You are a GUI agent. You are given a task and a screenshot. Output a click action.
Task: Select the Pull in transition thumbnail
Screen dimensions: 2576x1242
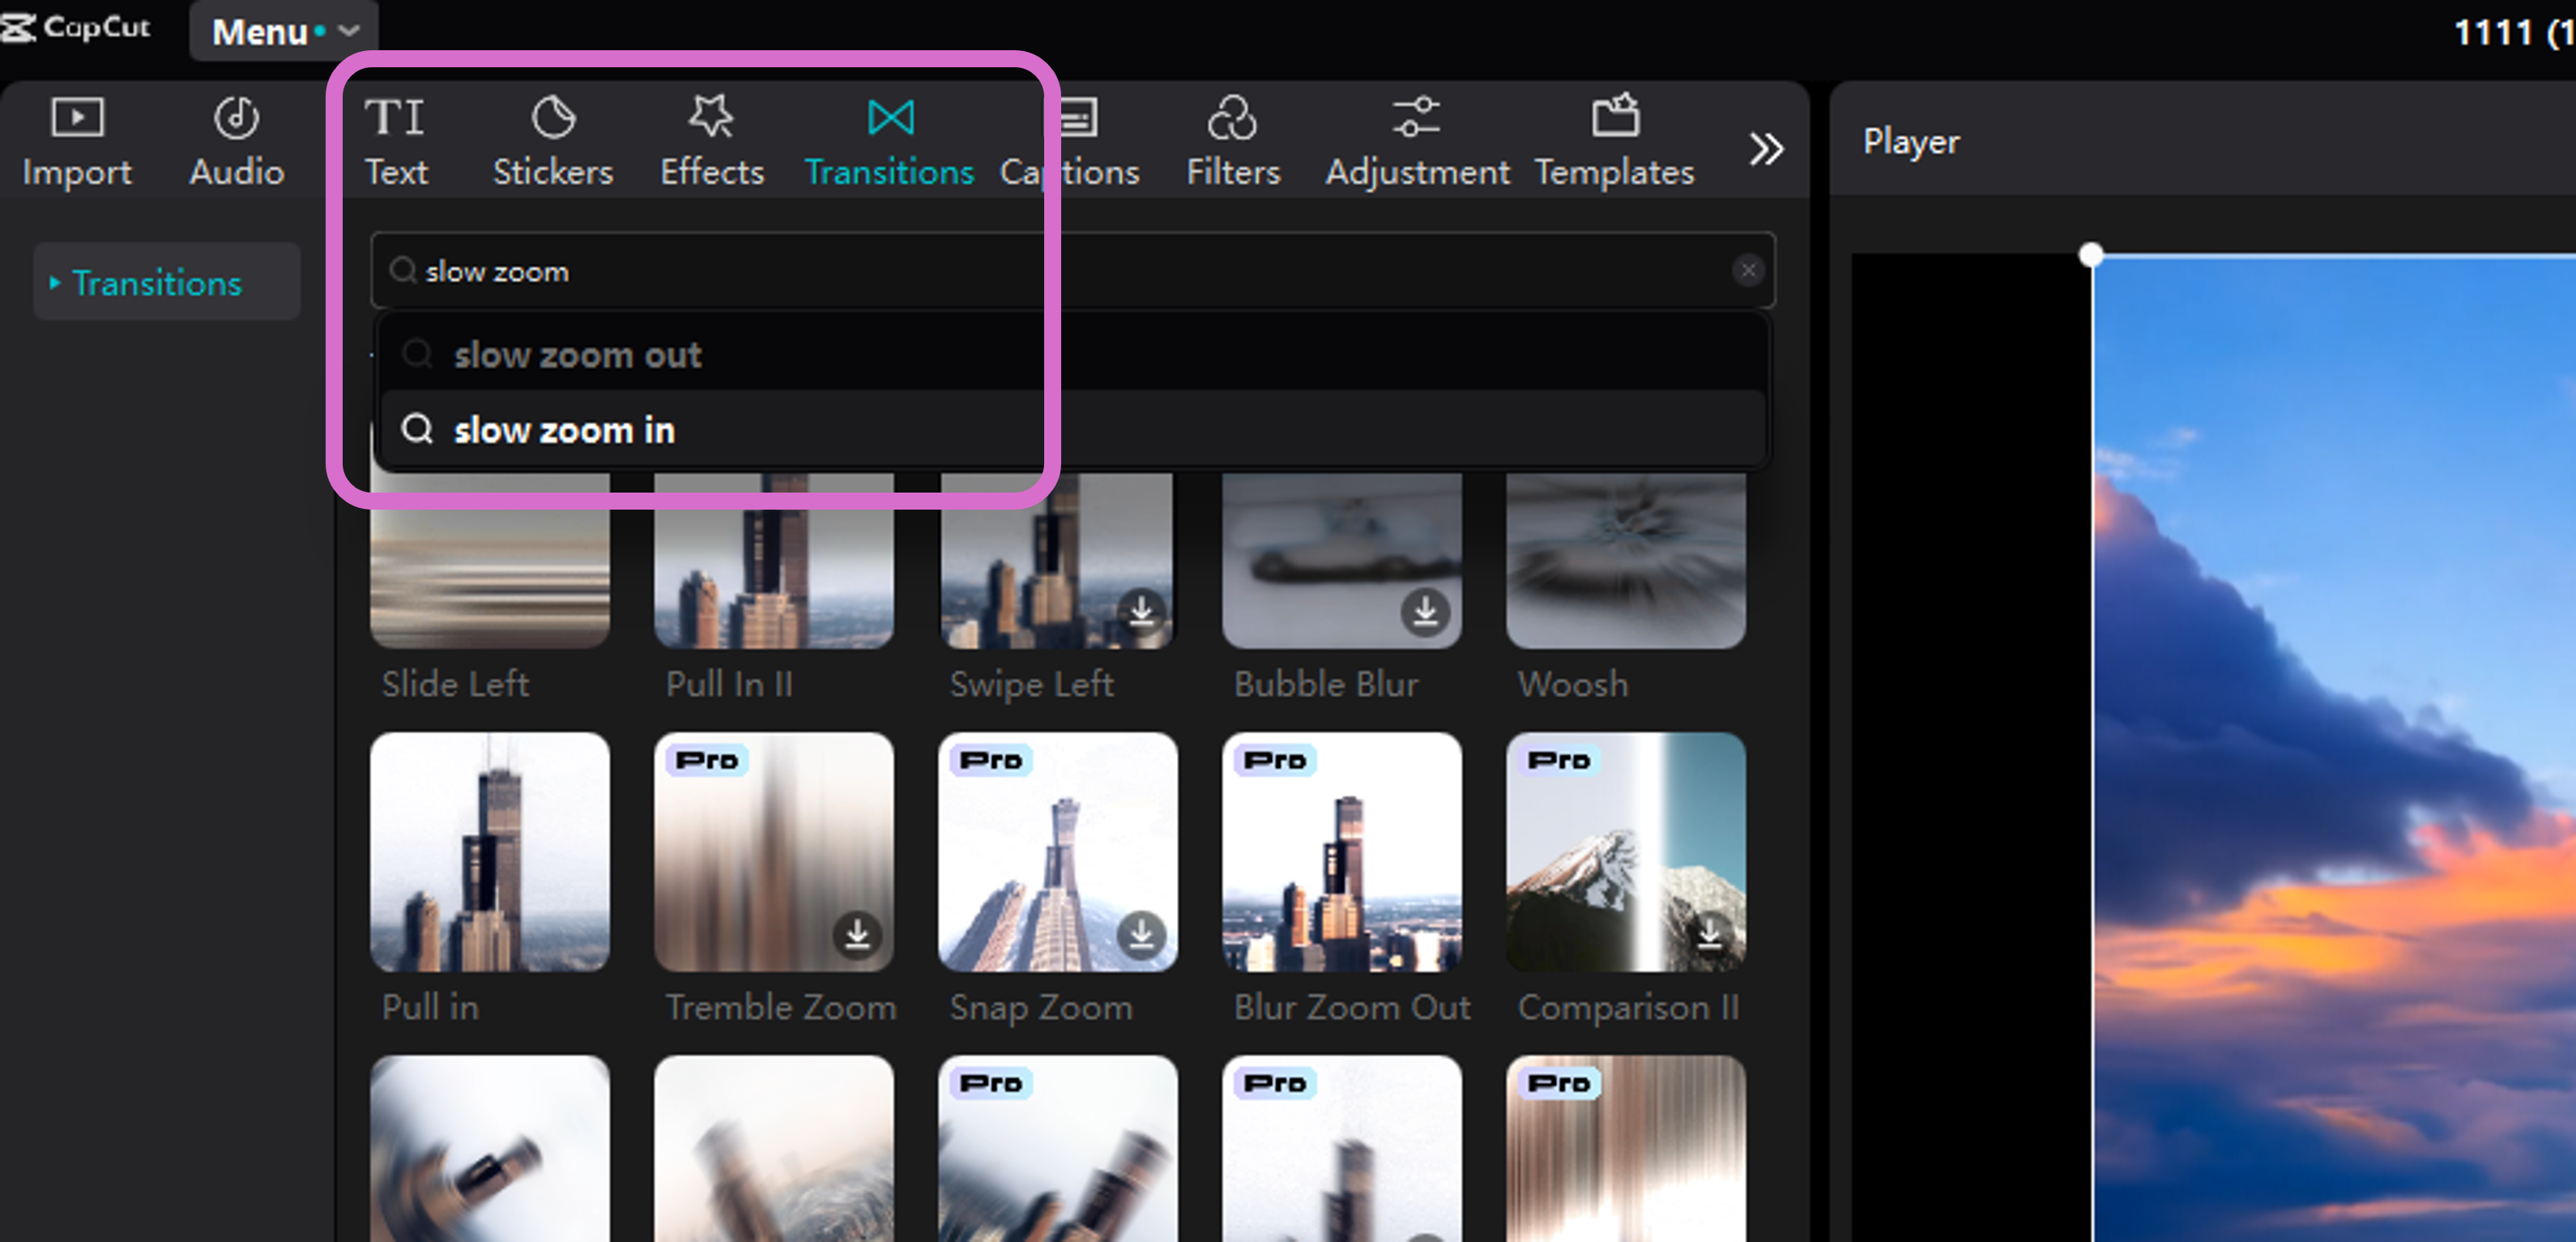489,852
